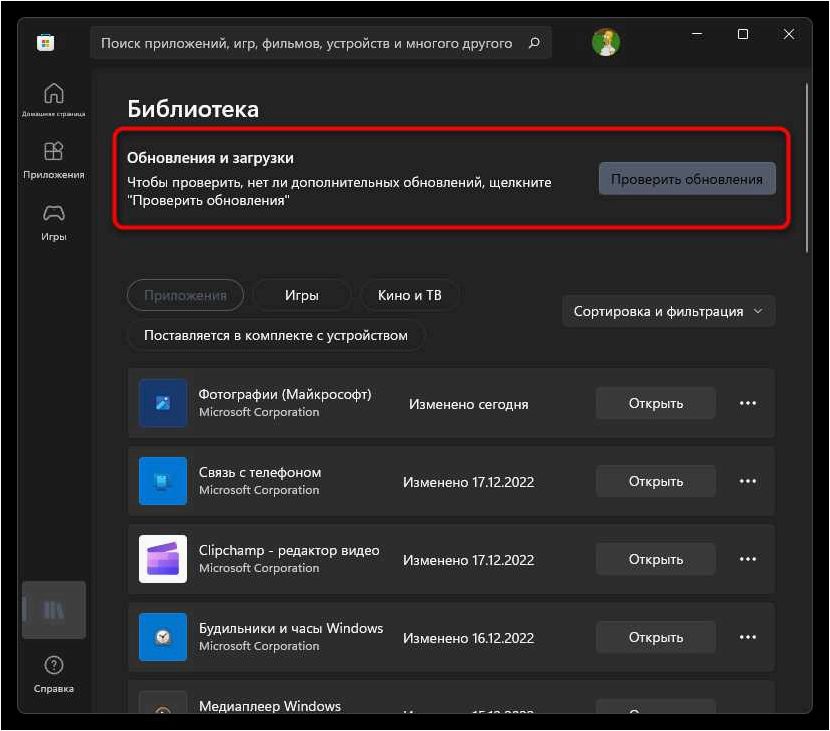The width and height of the screenshot is (830, 731).
Task: Click the Медиаплеер Windows entry name
Action: 270,706
